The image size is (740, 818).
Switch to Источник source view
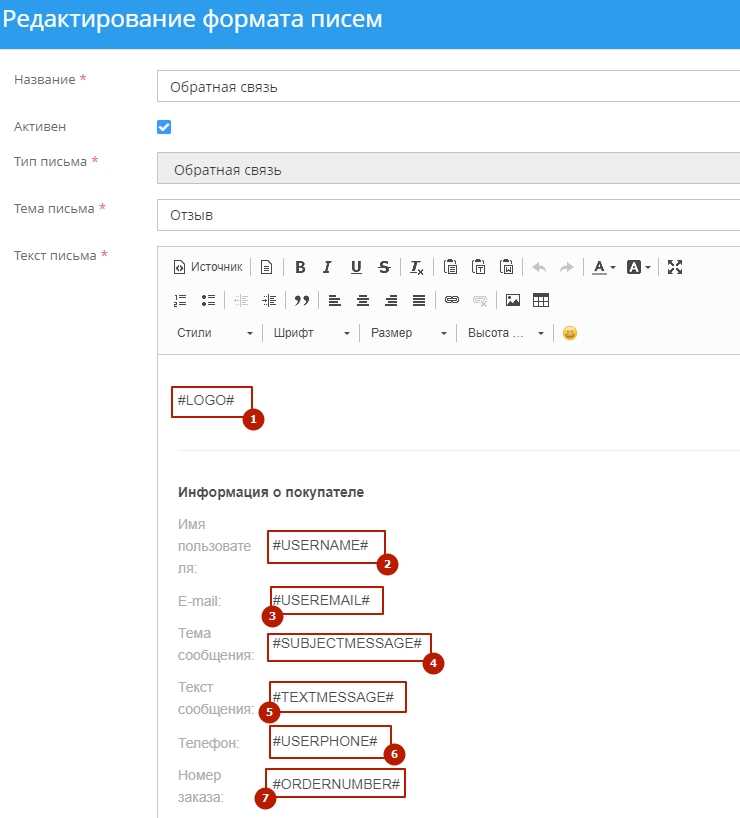(208, 267)
